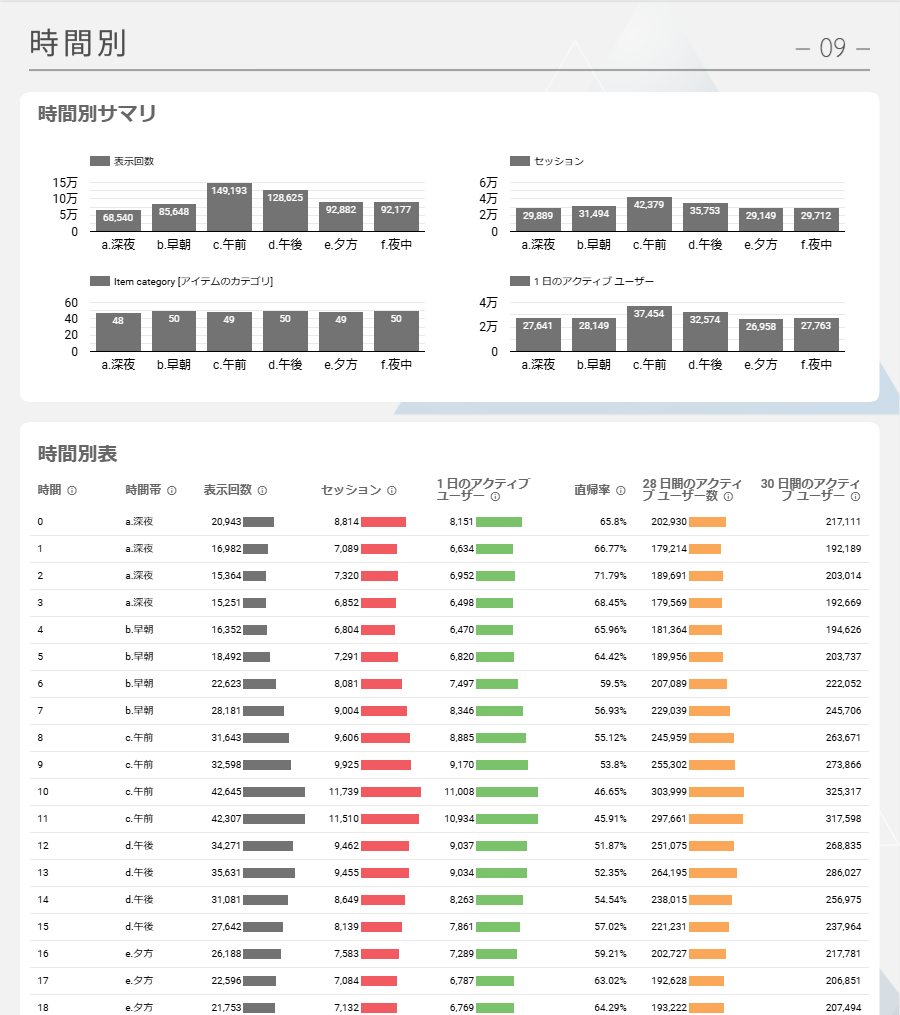The height and width of the screenshot is (1015, 900).
Task: Click the 217,111 cell in hour 0 row
Action: [843, 522]
